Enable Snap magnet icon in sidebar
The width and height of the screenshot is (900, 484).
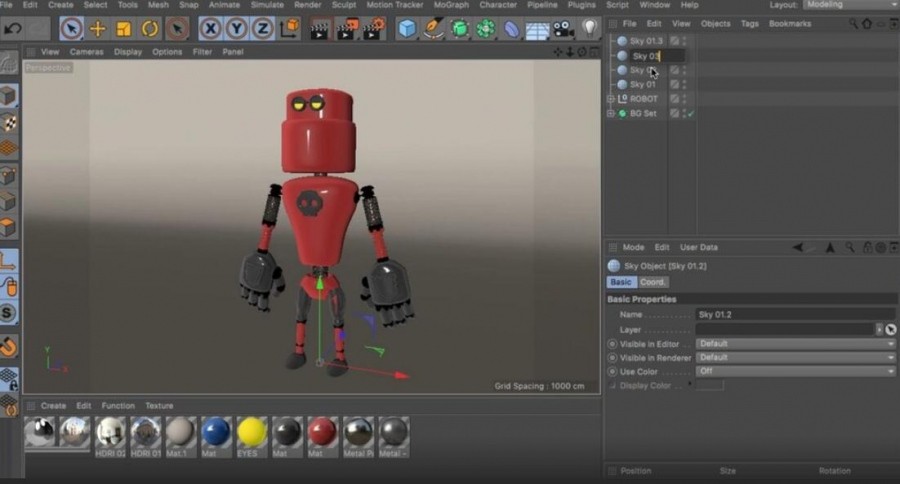pyautogui.click(x=9, y=346)
